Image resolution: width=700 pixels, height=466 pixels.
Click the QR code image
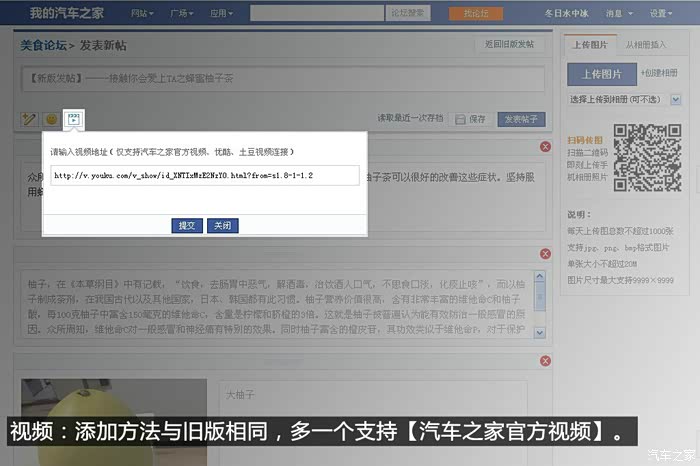click(647, 158)
